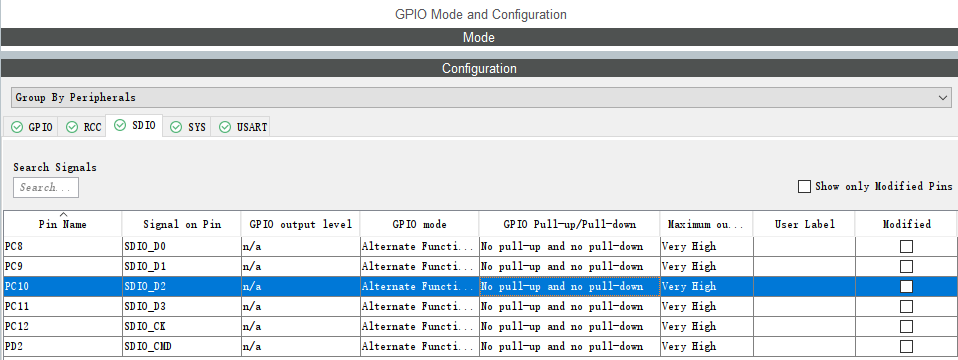Open the Group By Peripherals dropdown
This screenshot has height=360, width=958.
(x=481, y=97)
